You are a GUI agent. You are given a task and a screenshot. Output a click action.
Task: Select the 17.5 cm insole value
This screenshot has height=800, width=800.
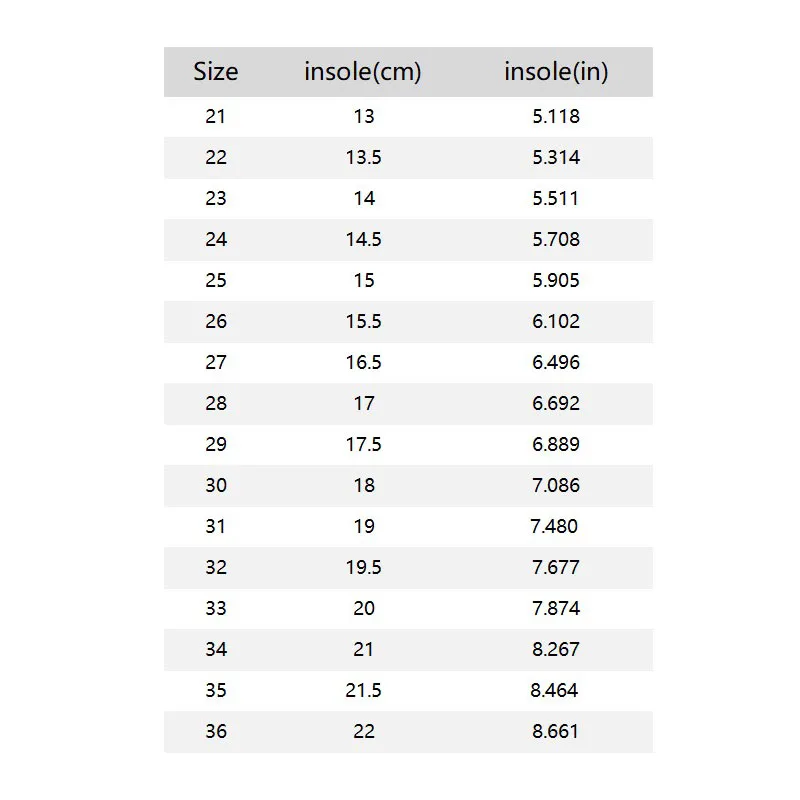(x=363, y=444)
